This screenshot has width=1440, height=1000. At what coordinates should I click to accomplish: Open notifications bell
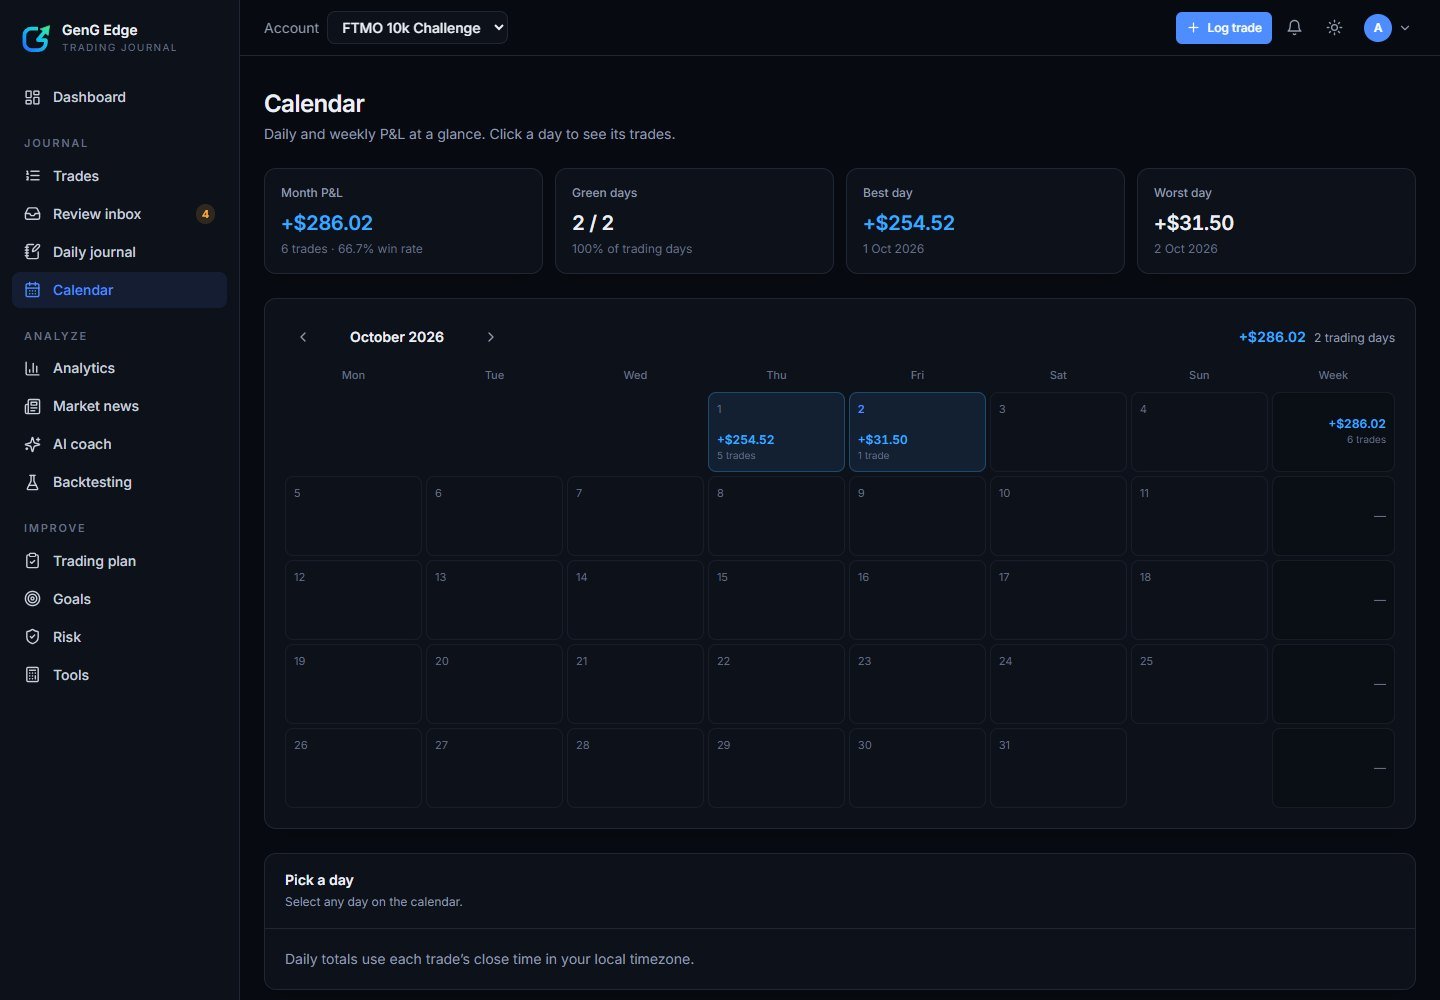[x=1294, y=28]
